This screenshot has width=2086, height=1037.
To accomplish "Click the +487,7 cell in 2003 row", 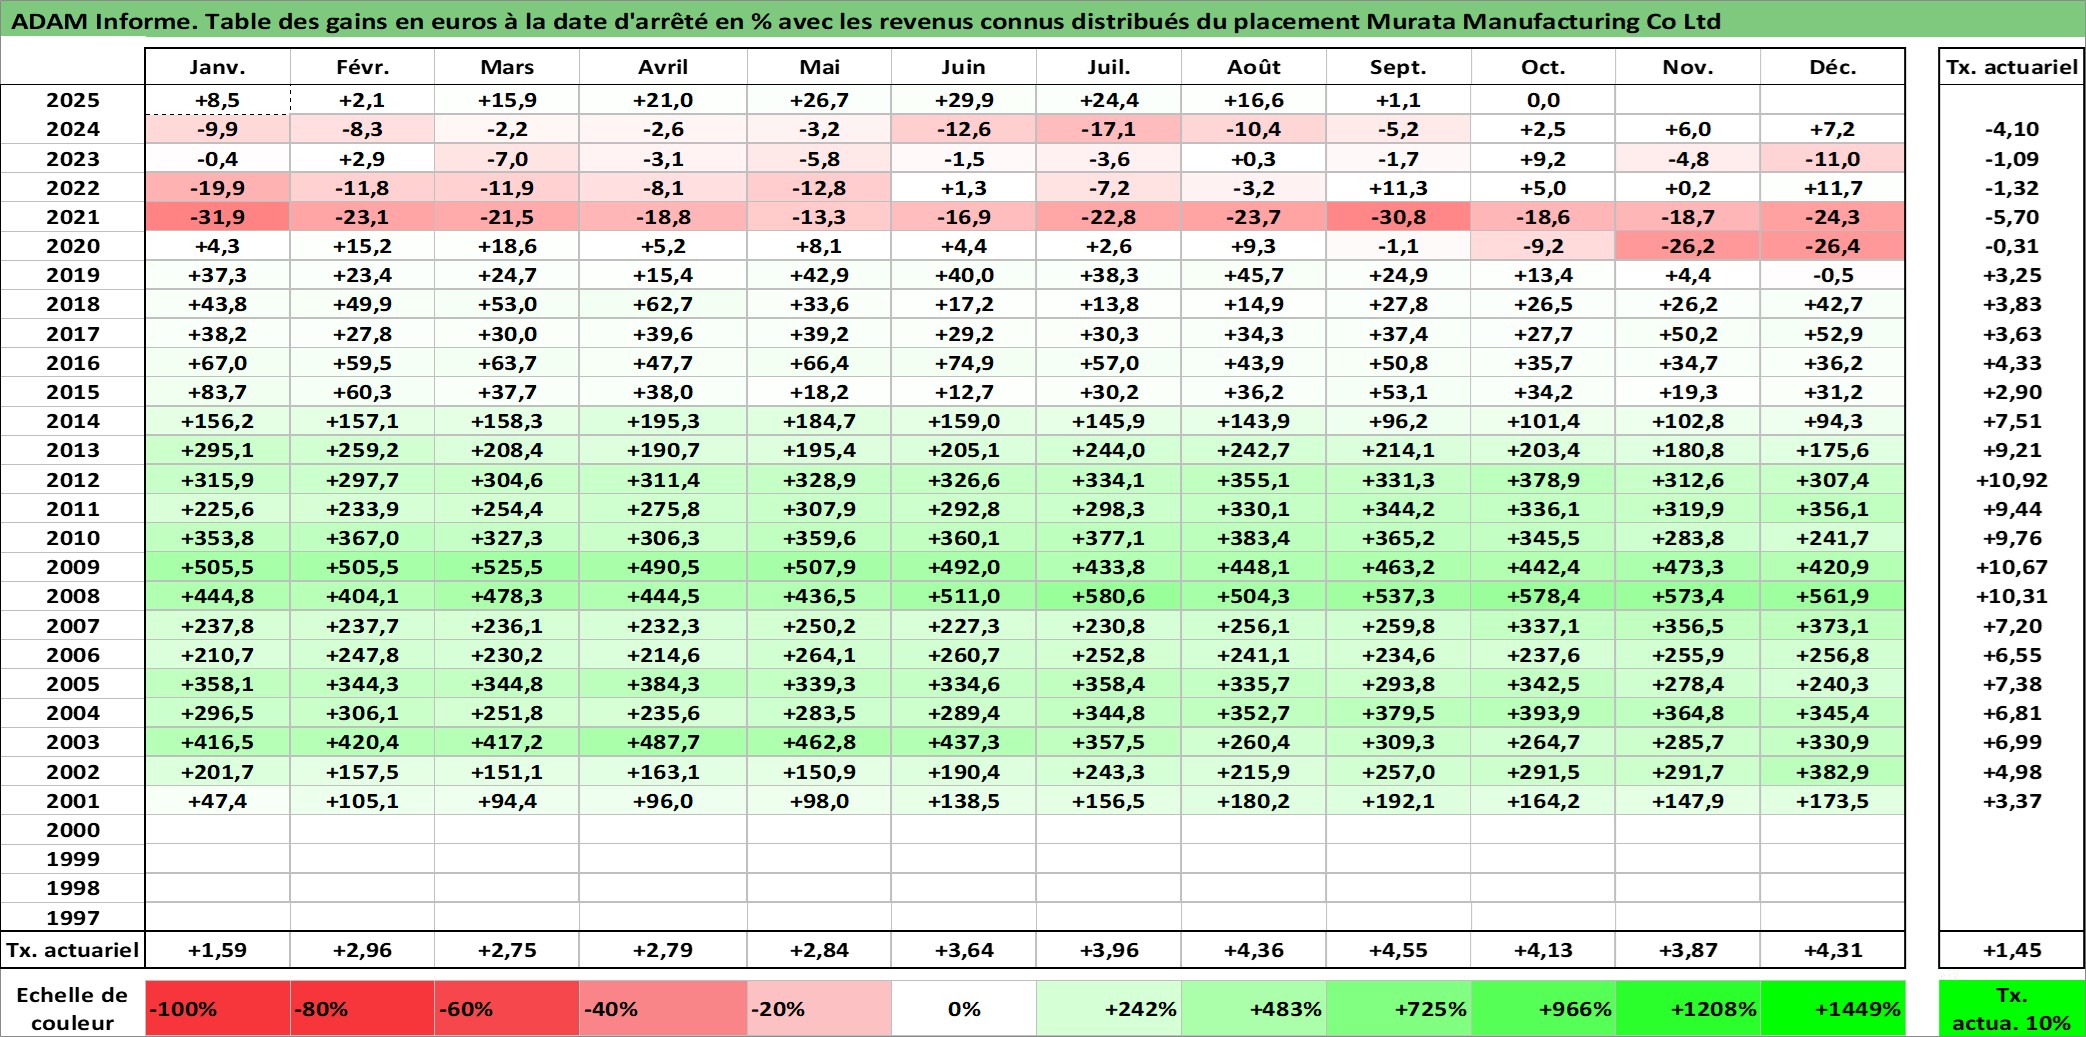I will coord(663,742).
